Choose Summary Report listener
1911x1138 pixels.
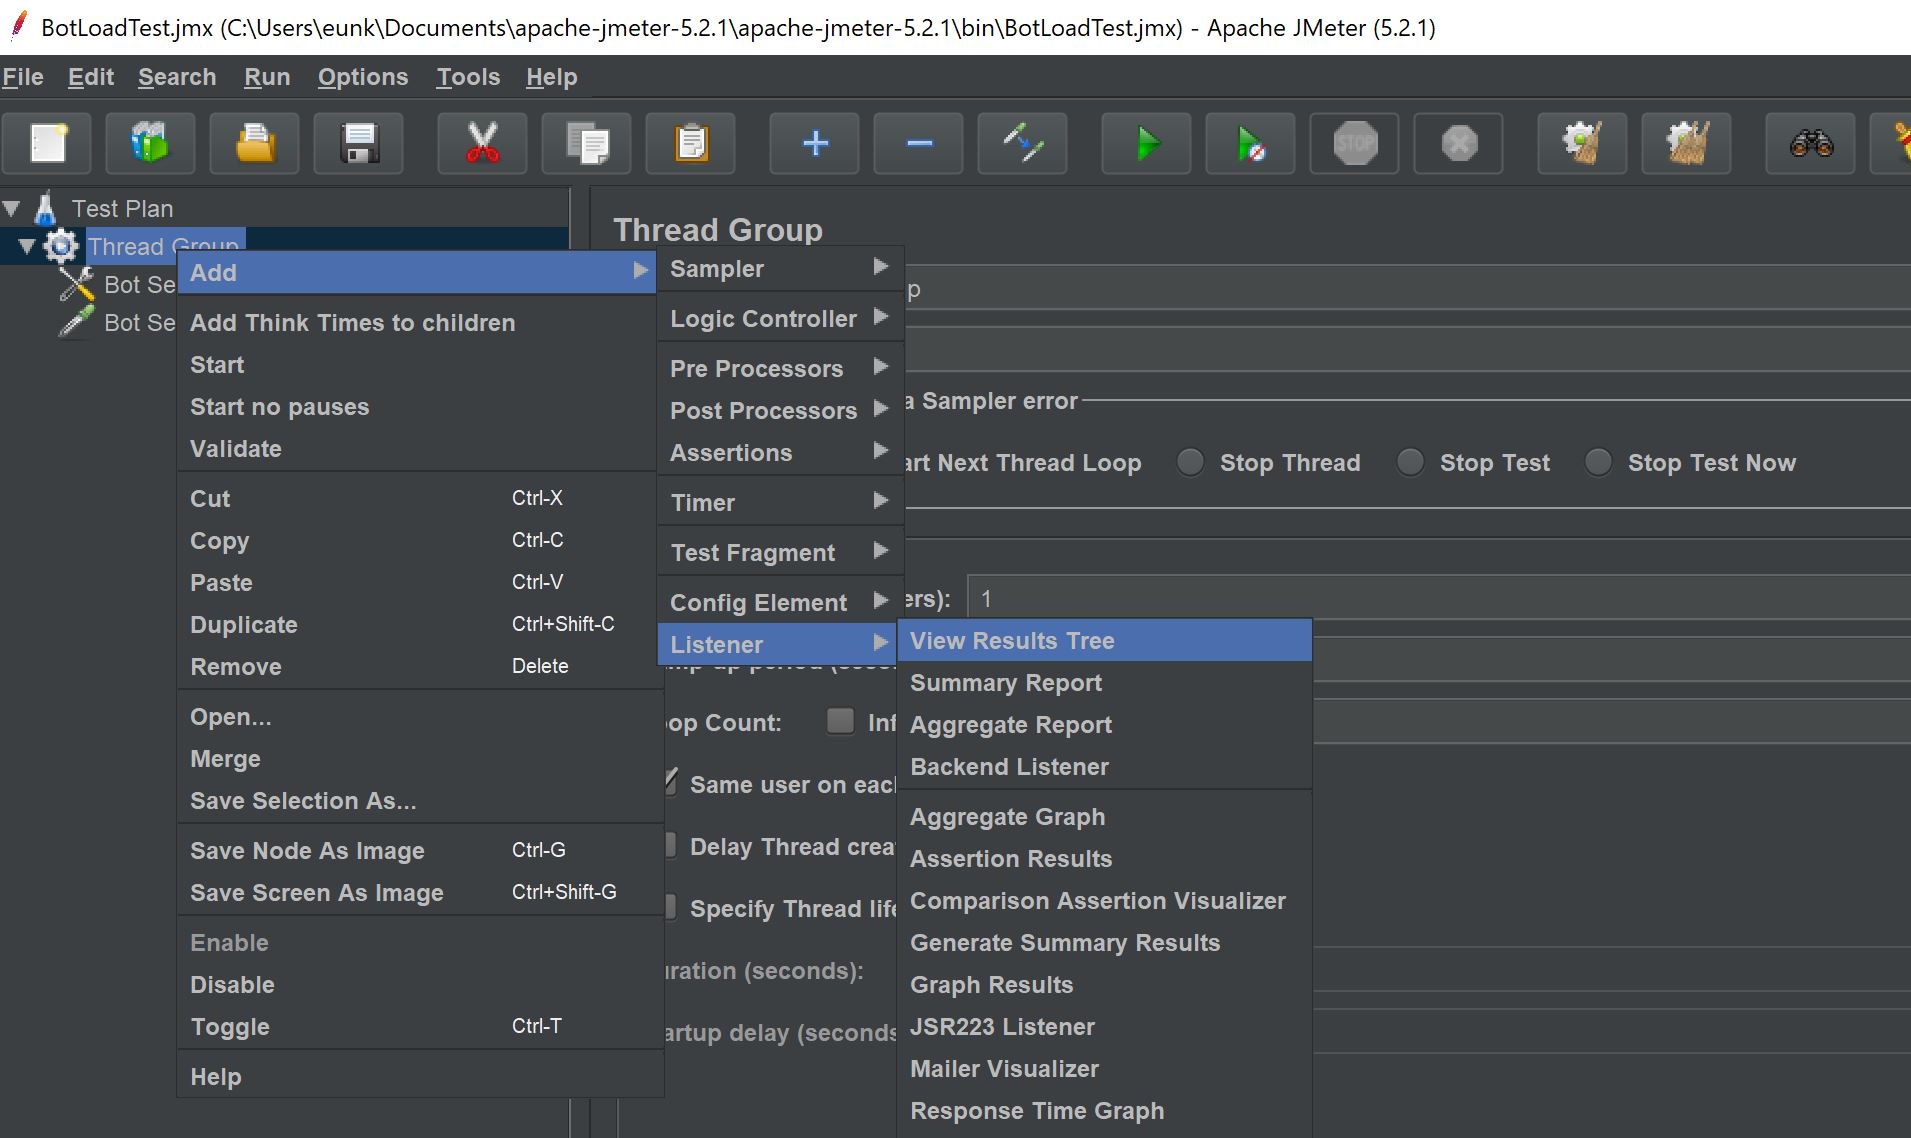pyautogui.click(x=1104, y=682)
